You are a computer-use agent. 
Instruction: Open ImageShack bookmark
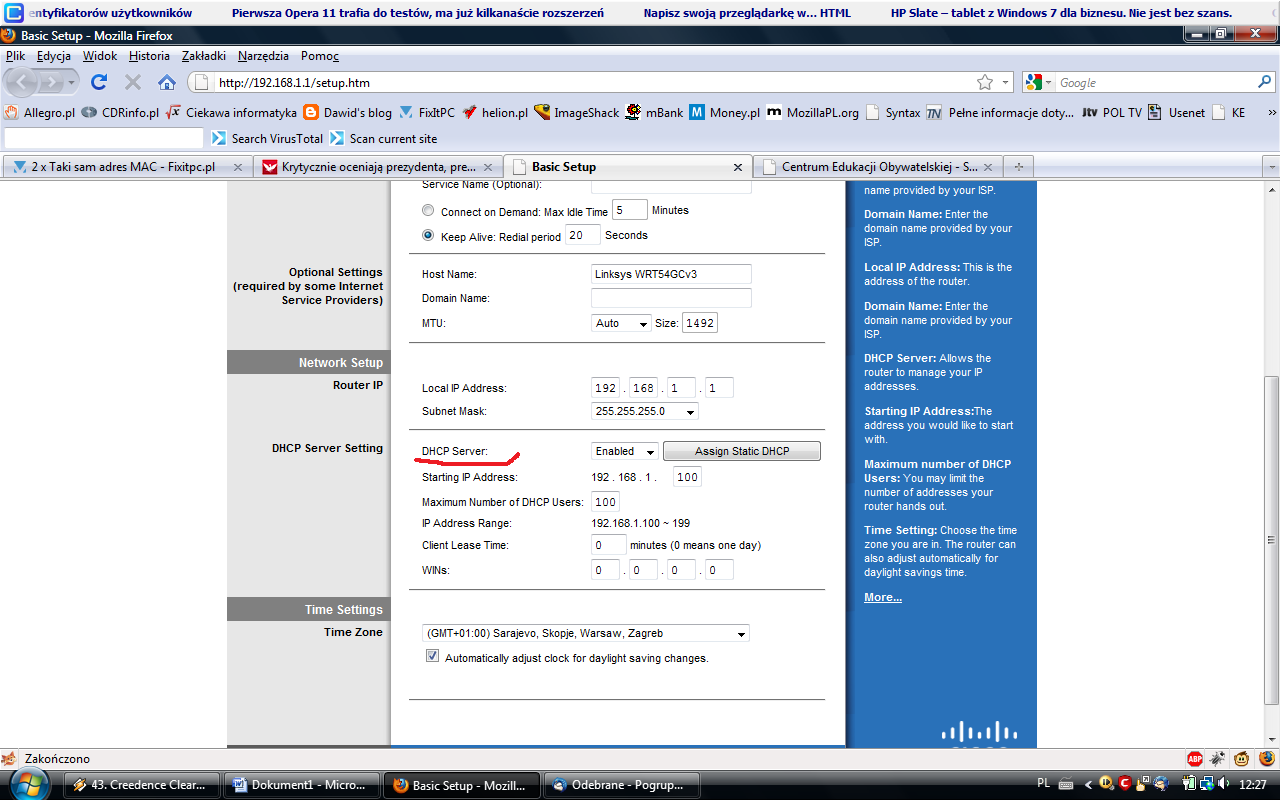click(x=577, y=113)
